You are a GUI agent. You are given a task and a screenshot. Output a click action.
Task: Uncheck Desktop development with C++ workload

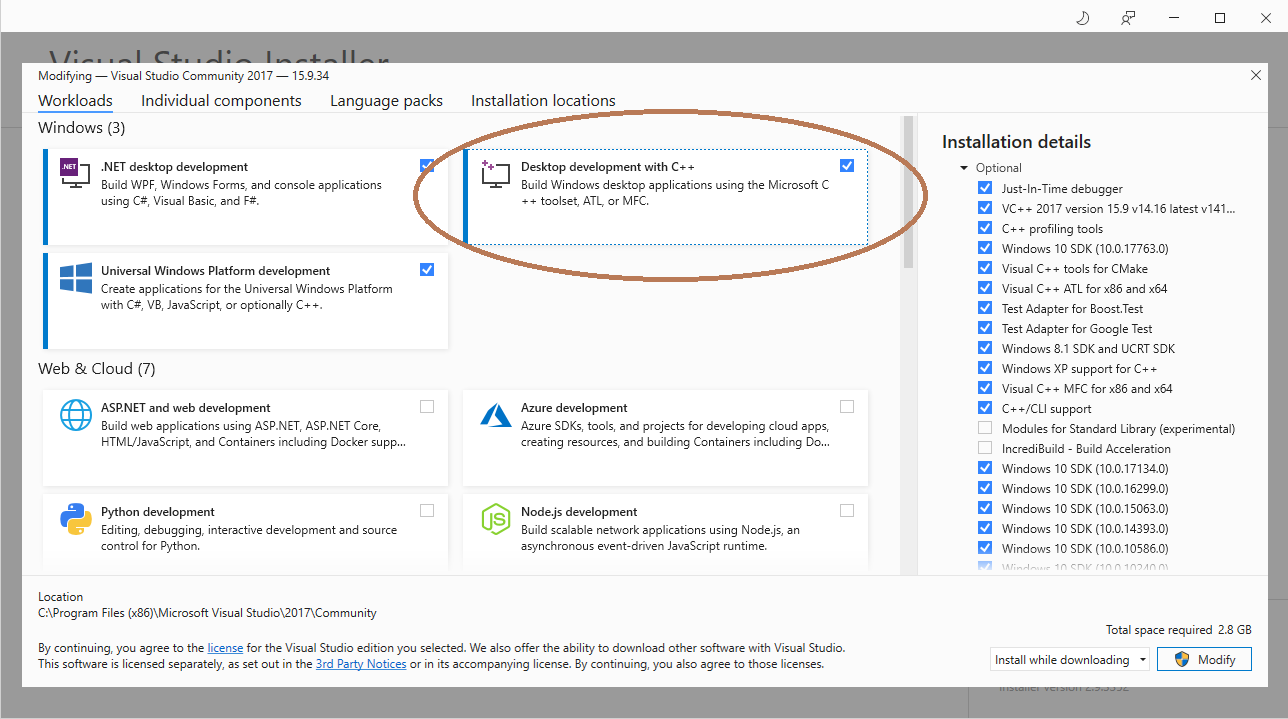point(847,165)
